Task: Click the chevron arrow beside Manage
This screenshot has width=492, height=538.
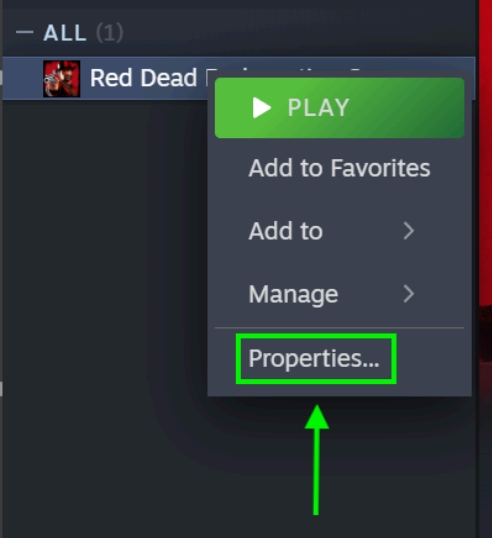Action: pyautogui.click(x=409, y=294)
